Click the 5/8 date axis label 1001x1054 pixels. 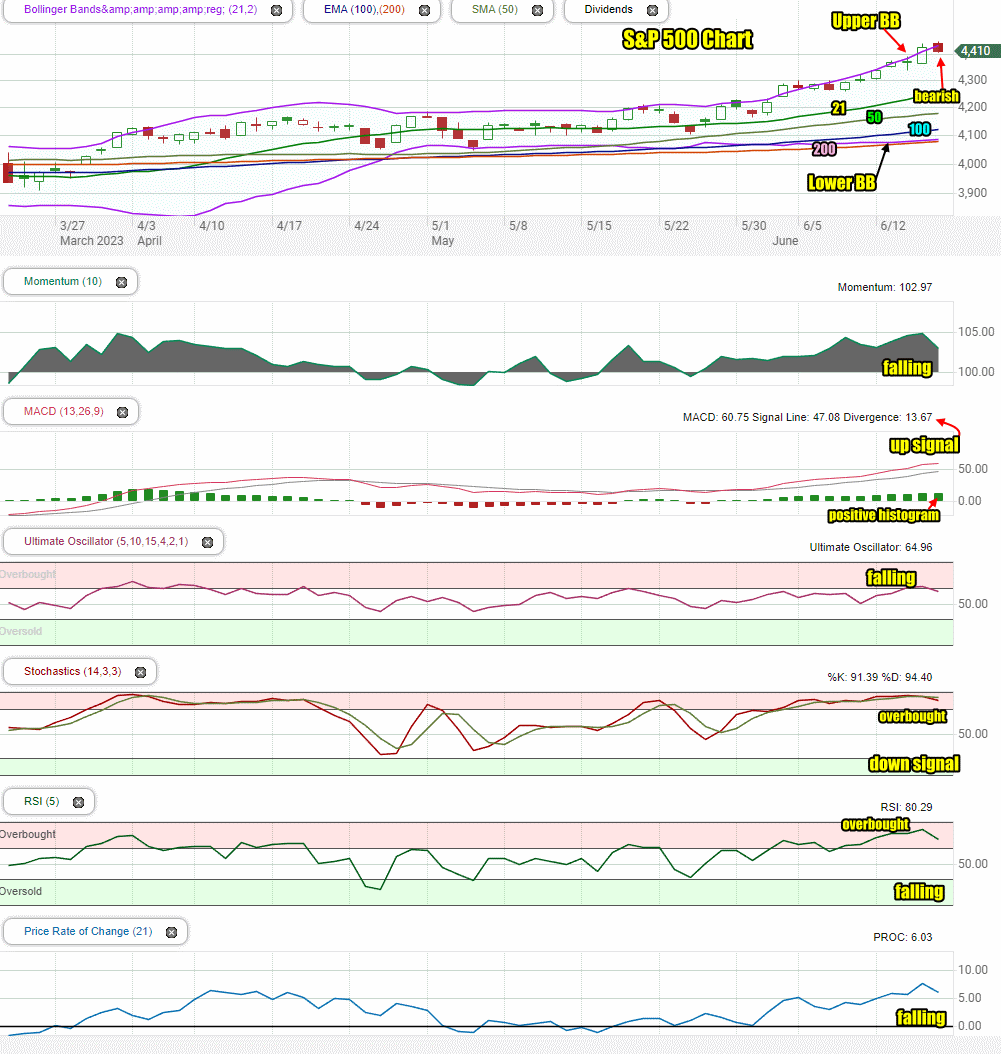[518, 226]
